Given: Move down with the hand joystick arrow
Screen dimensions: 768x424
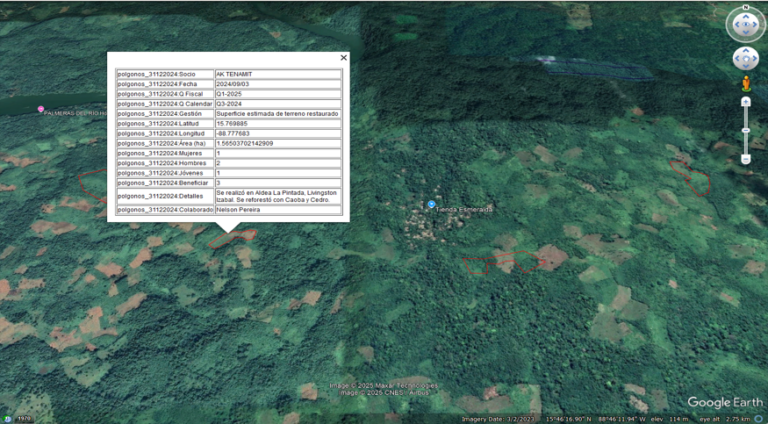Looking at the screenshot, I should (x=746, y=67).
